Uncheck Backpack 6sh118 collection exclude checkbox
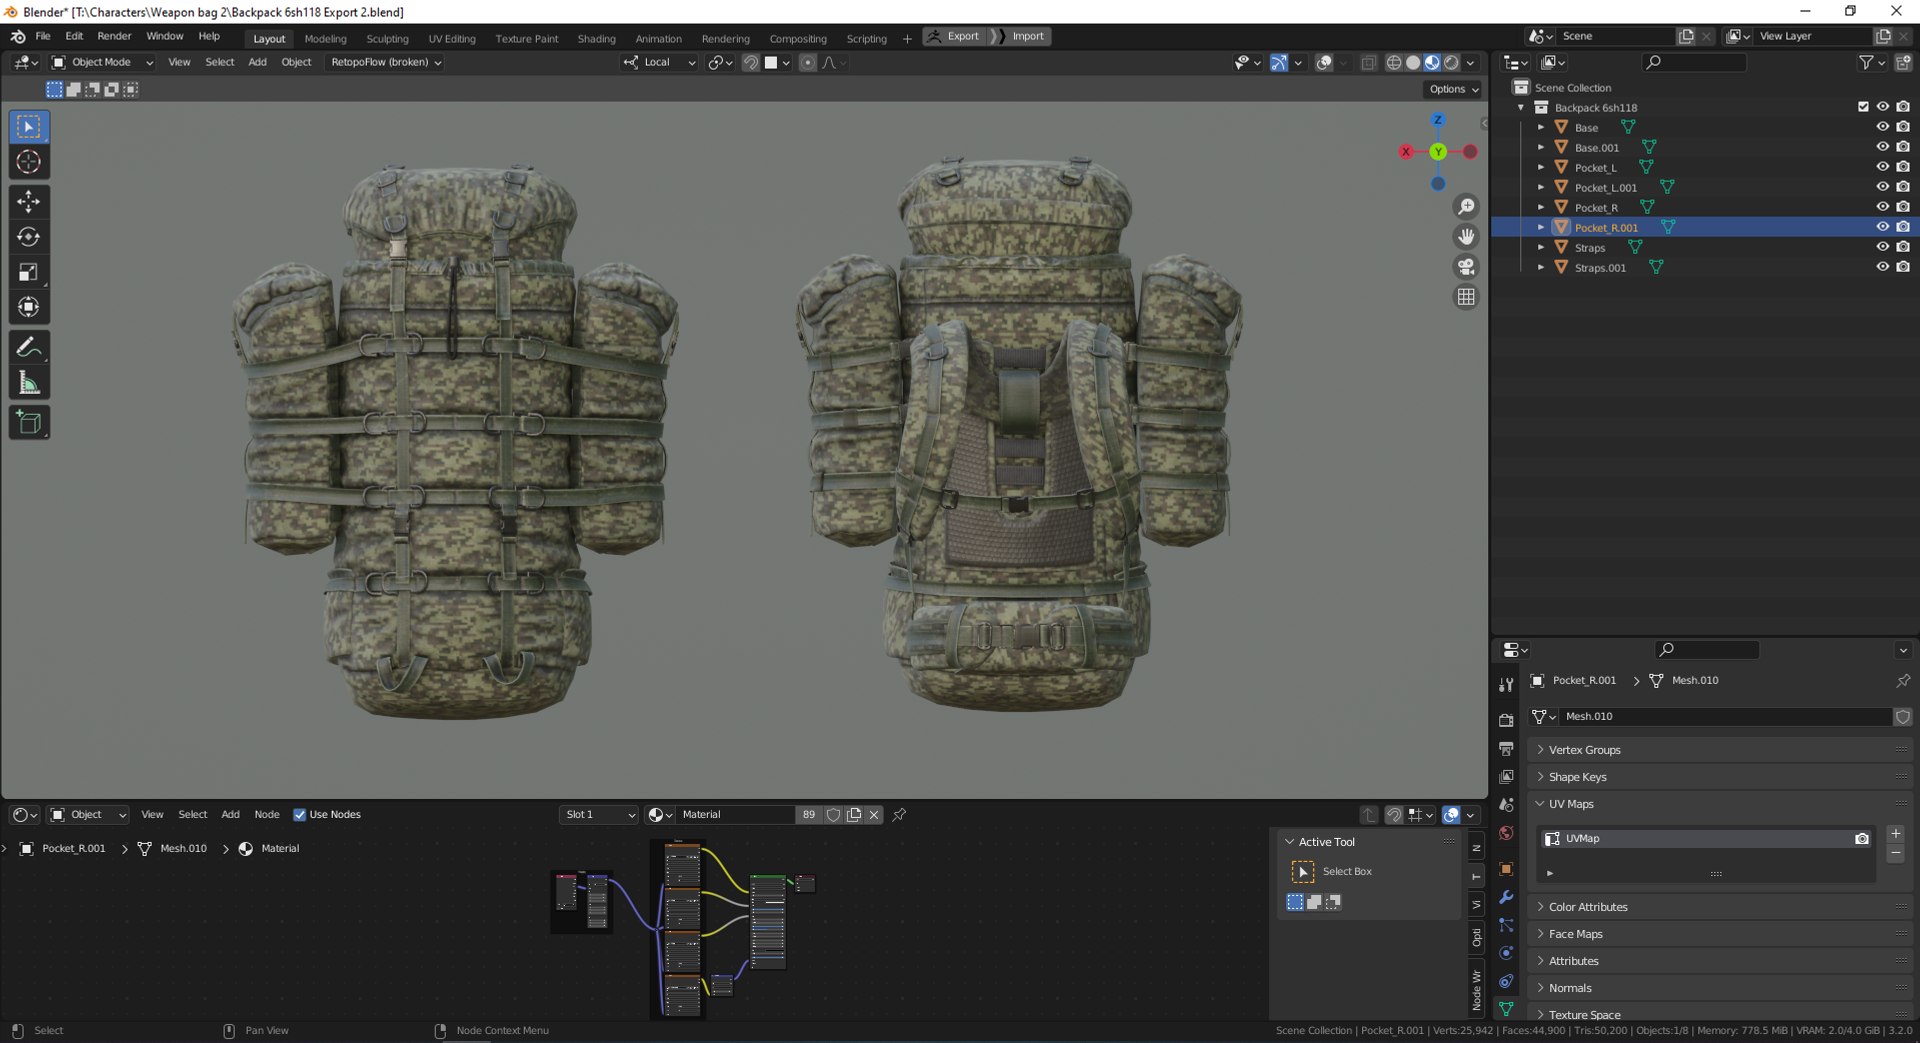Image resolution: width=1920 pixels, height=1043 pixels. 1863,107
